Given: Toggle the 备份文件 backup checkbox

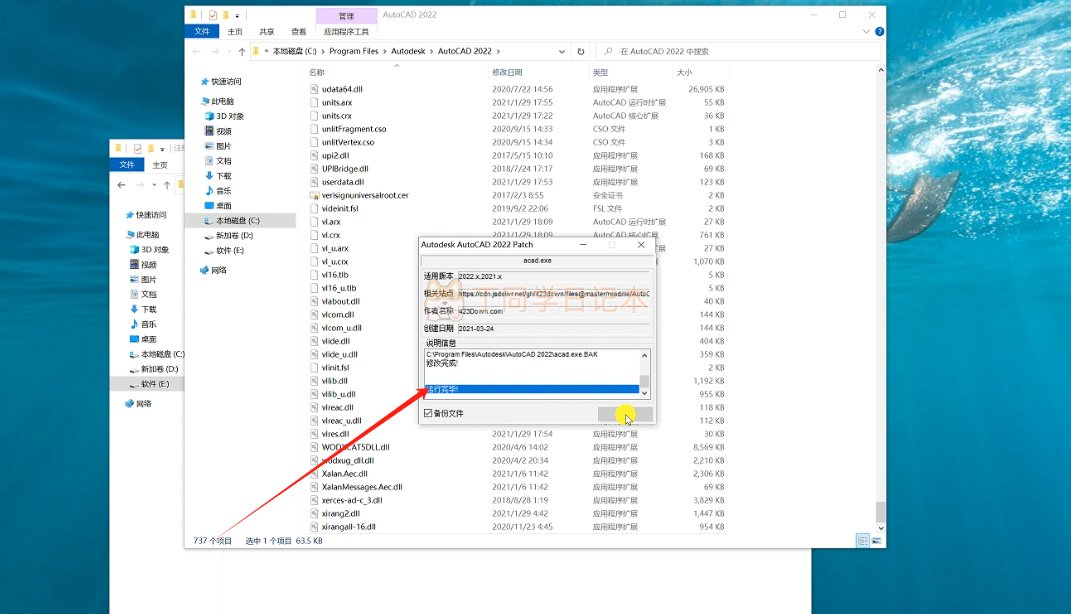Looking at the screenshot, I should tap(429, 413).
